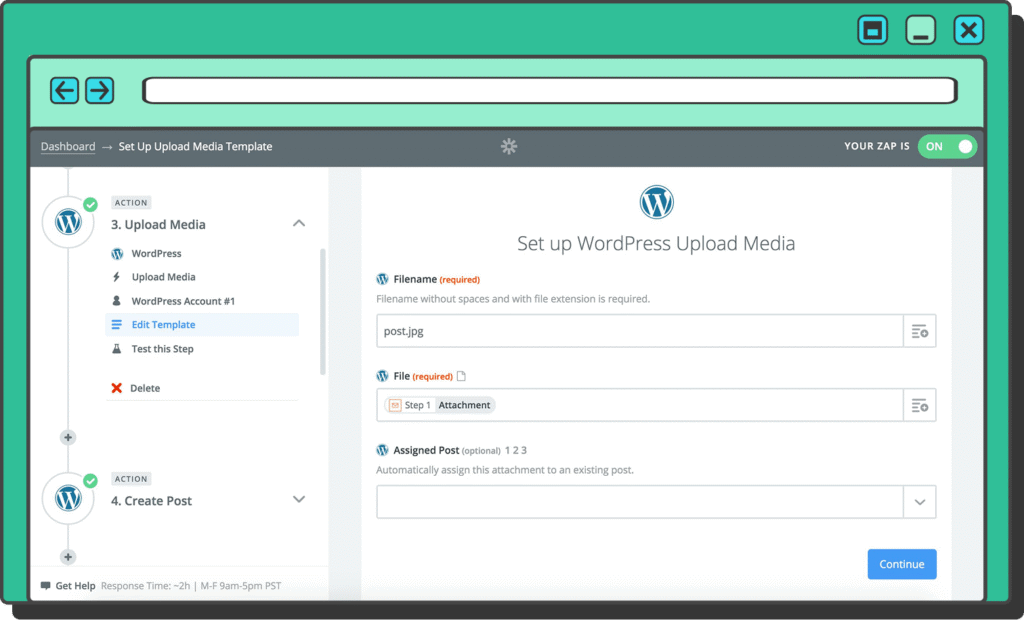Screen dimensions: 1024x620
Task: Go to the Dashboard breadcrumb link
Action: pyautogui.click(x=68, y=147)
